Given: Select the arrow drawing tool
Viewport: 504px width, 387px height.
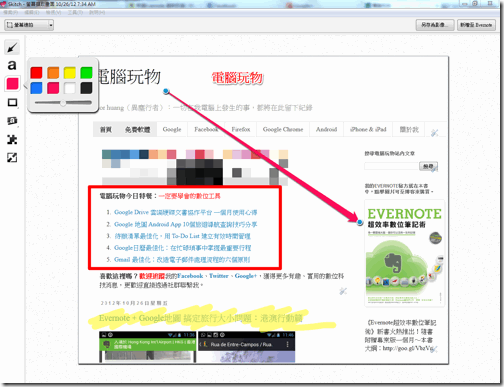Looking at the screenshot, I should [x=12, y=48].
